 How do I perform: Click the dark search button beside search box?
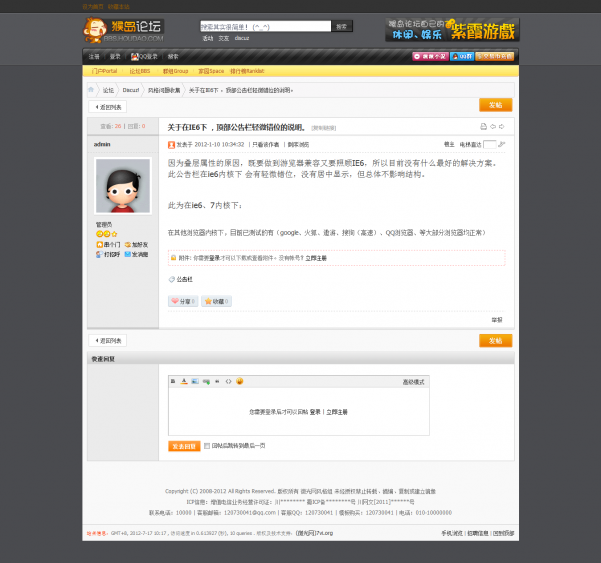(342, 26)
